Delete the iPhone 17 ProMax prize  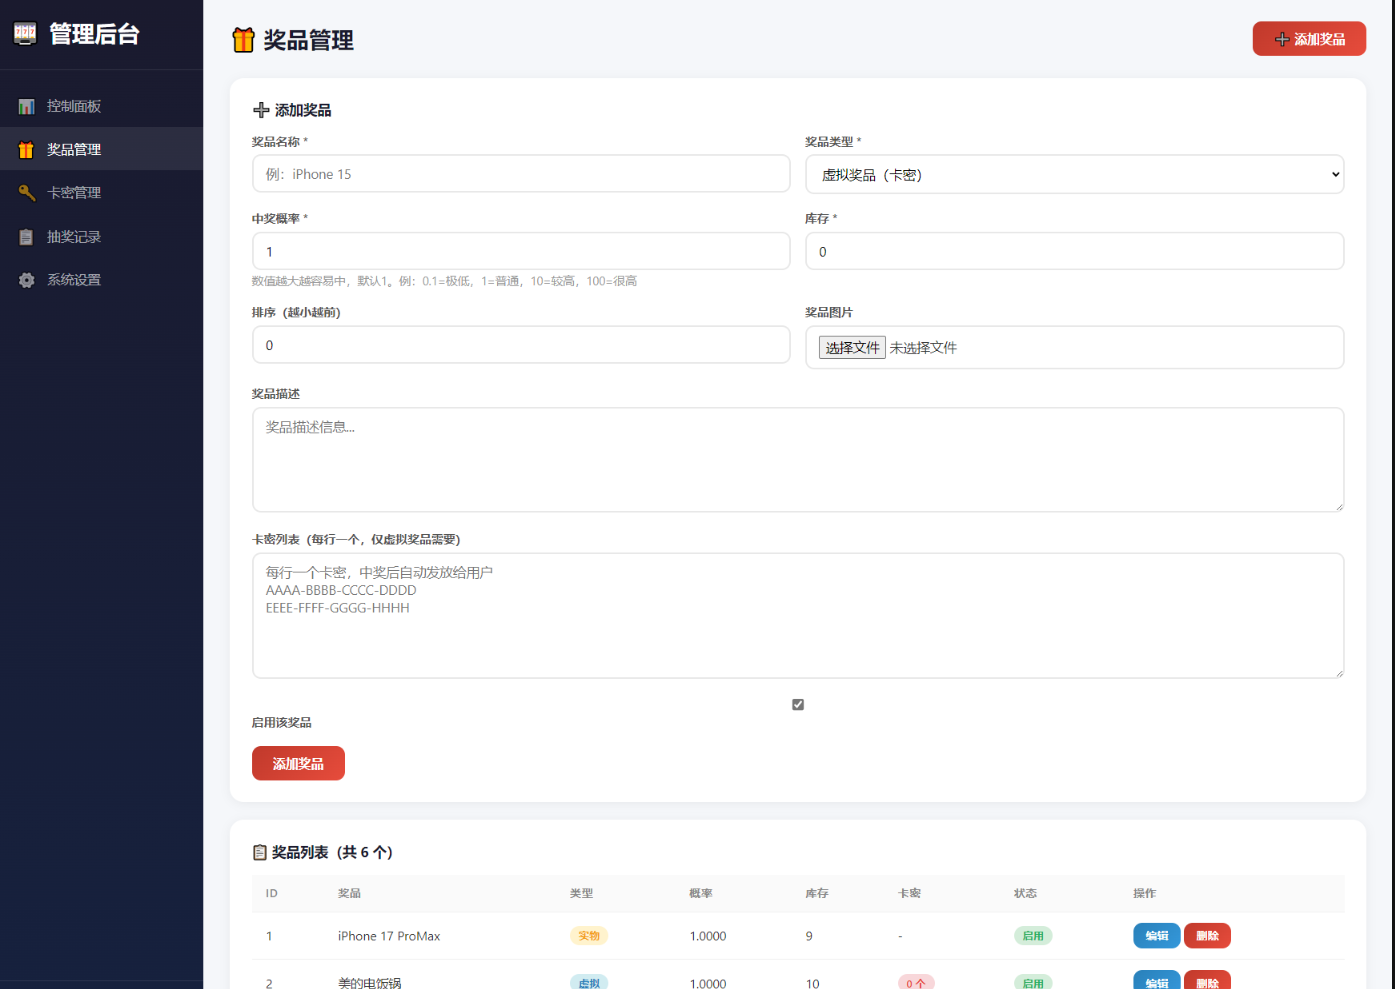click(1207, 936)
